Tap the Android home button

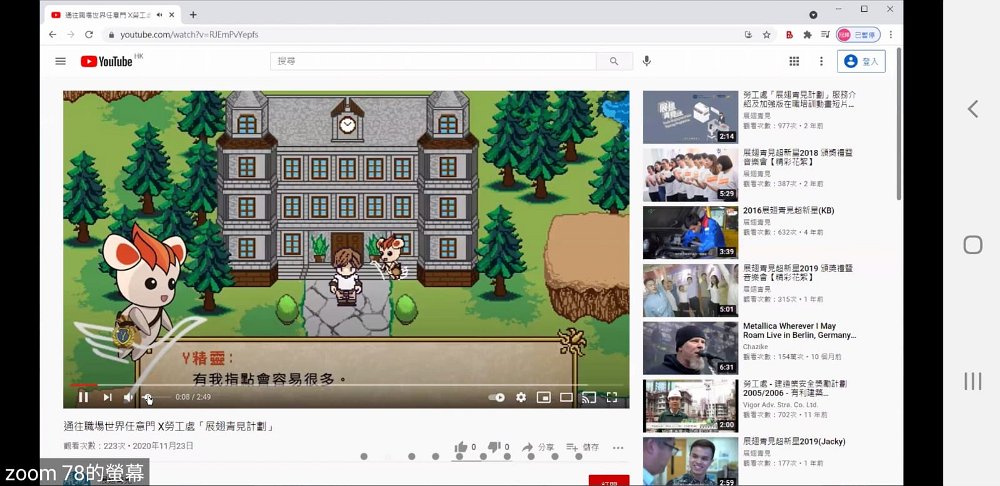(x=973, y=245)
